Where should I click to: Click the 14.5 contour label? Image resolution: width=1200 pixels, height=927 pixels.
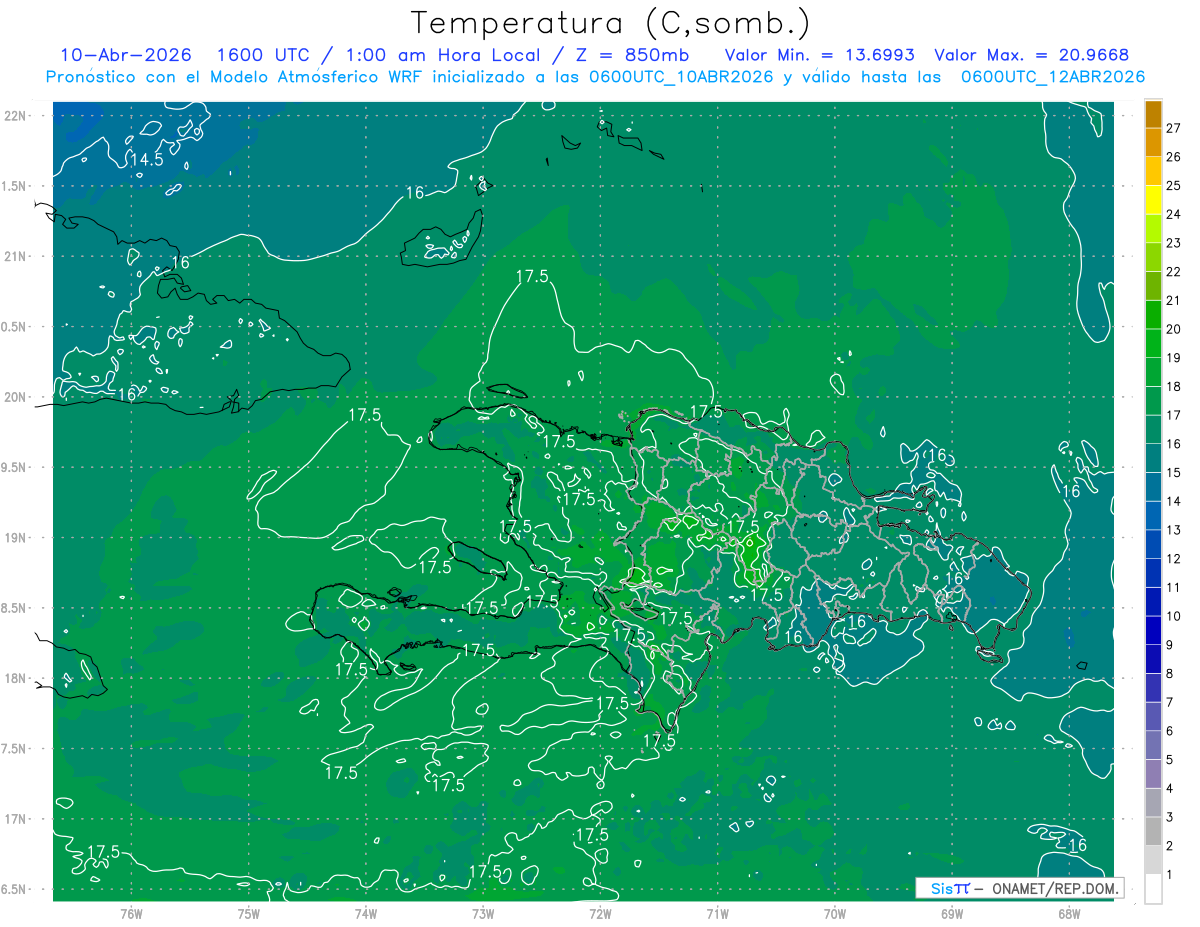(146, 160)
